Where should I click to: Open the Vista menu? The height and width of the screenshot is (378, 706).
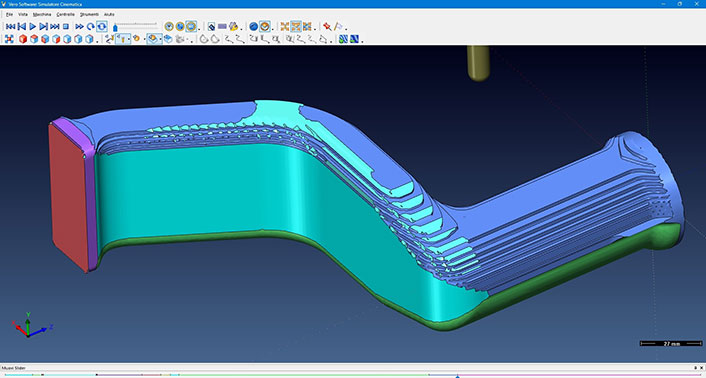click(x=23, y=14)
